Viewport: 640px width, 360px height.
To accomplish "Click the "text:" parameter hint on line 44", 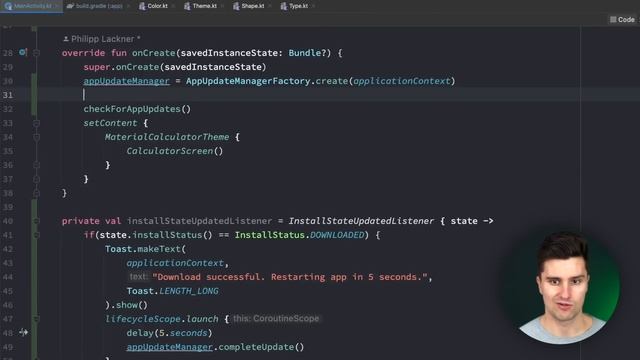I will (x=138, y=277).
